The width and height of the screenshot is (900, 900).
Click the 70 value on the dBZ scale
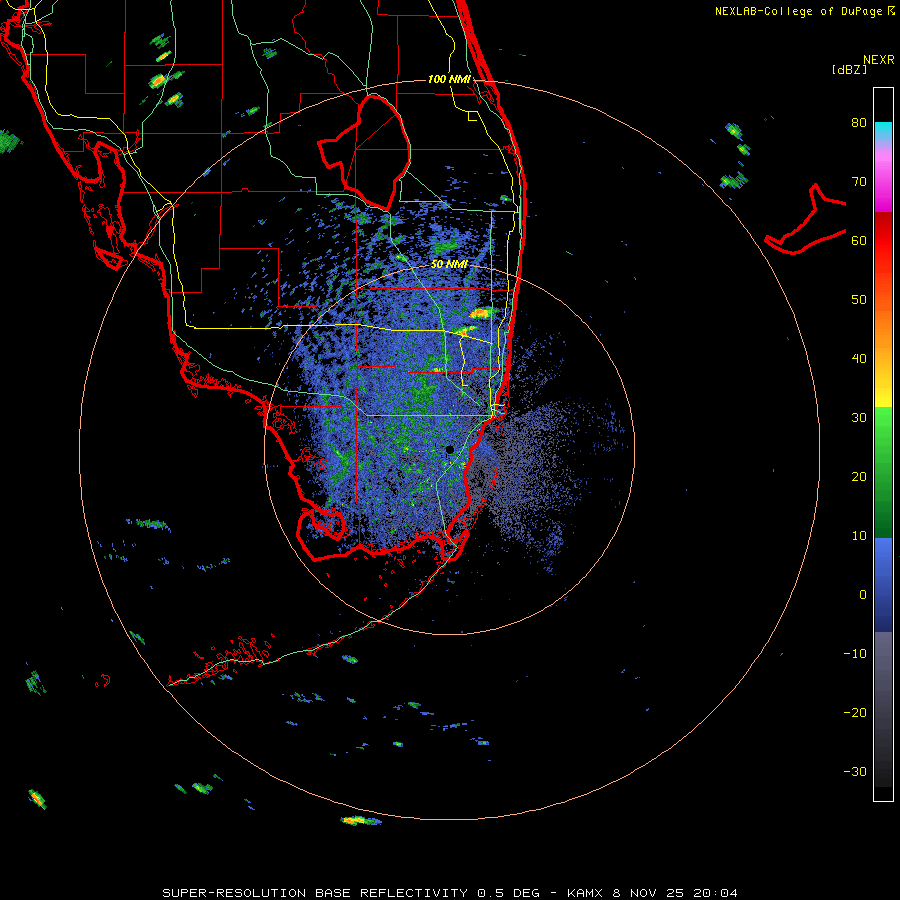pos(859,182)
